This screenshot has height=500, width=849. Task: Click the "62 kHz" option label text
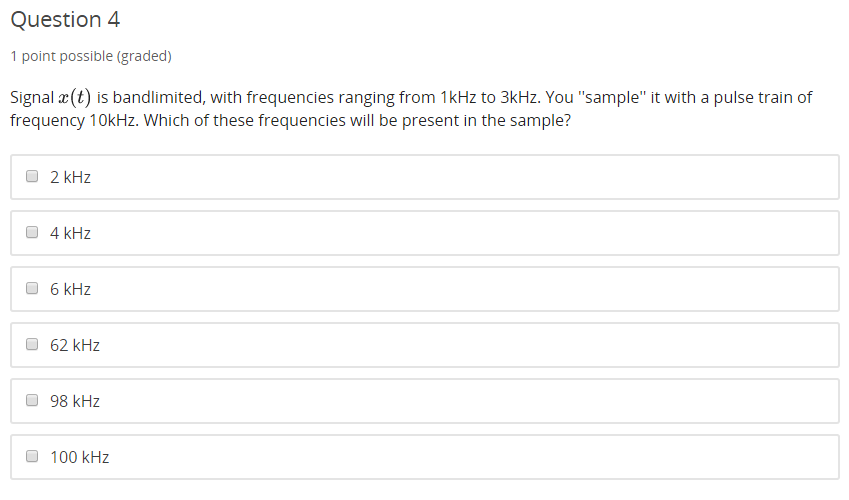click(x=75, y=345)
